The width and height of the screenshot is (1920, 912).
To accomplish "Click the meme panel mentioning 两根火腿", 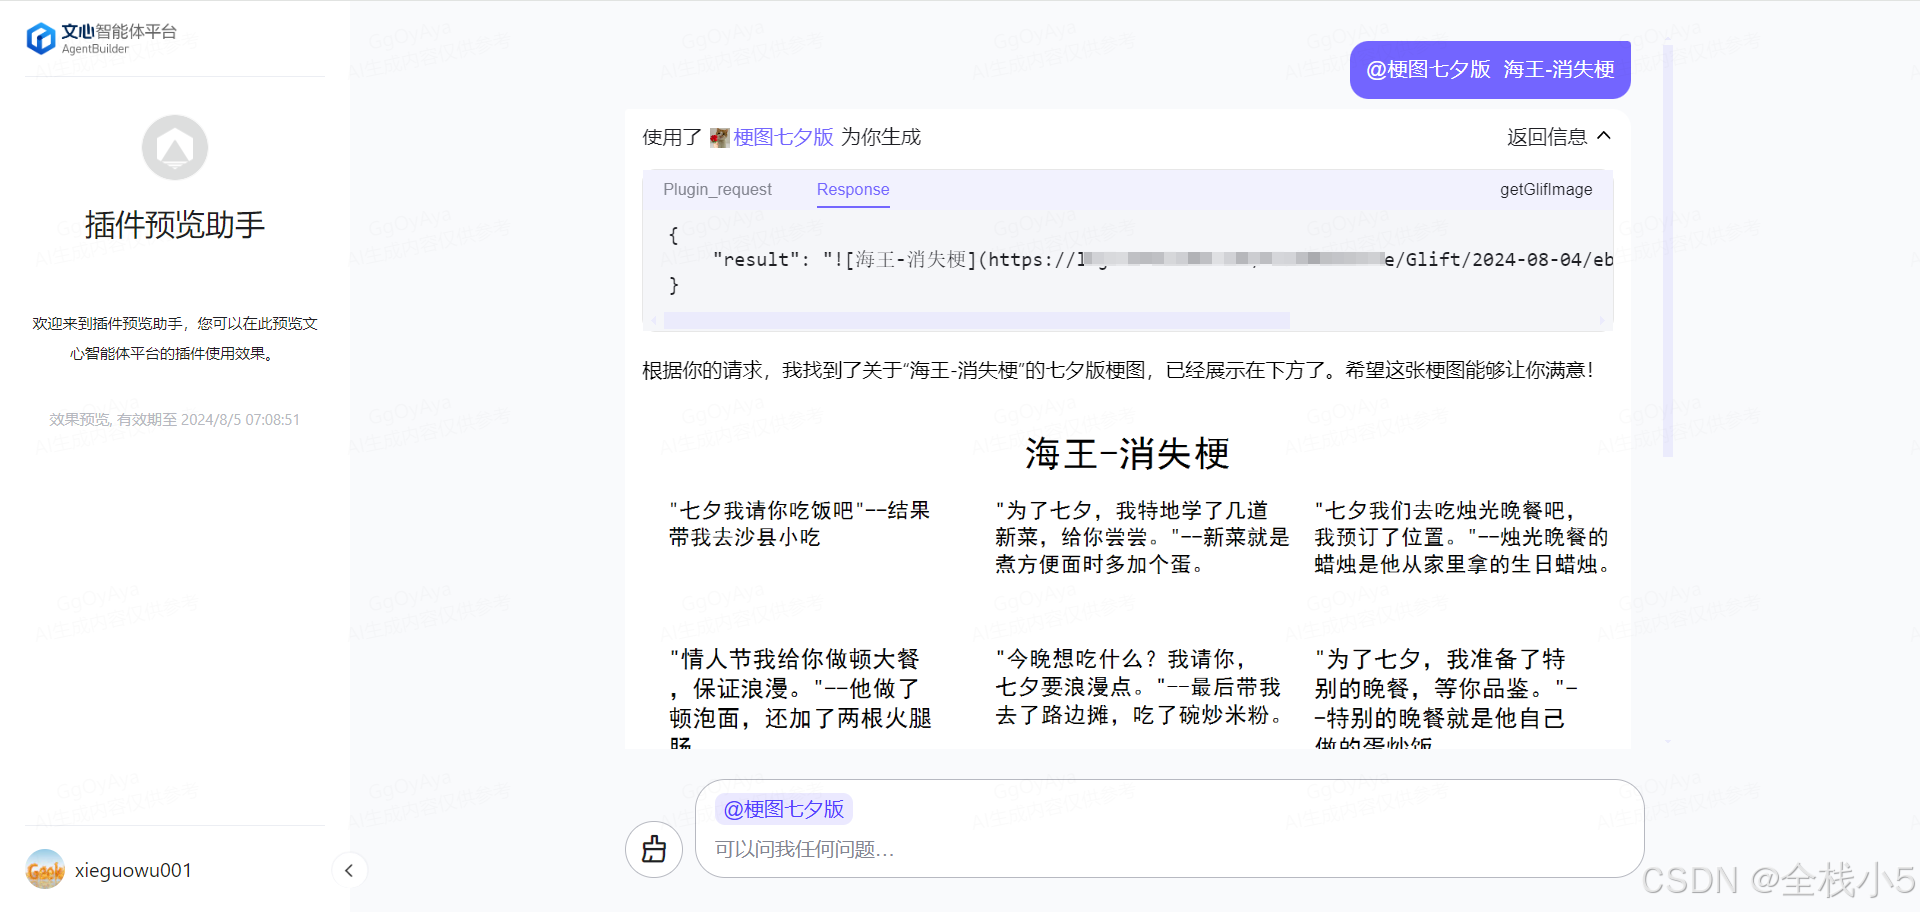I will (x=800, y=698).
